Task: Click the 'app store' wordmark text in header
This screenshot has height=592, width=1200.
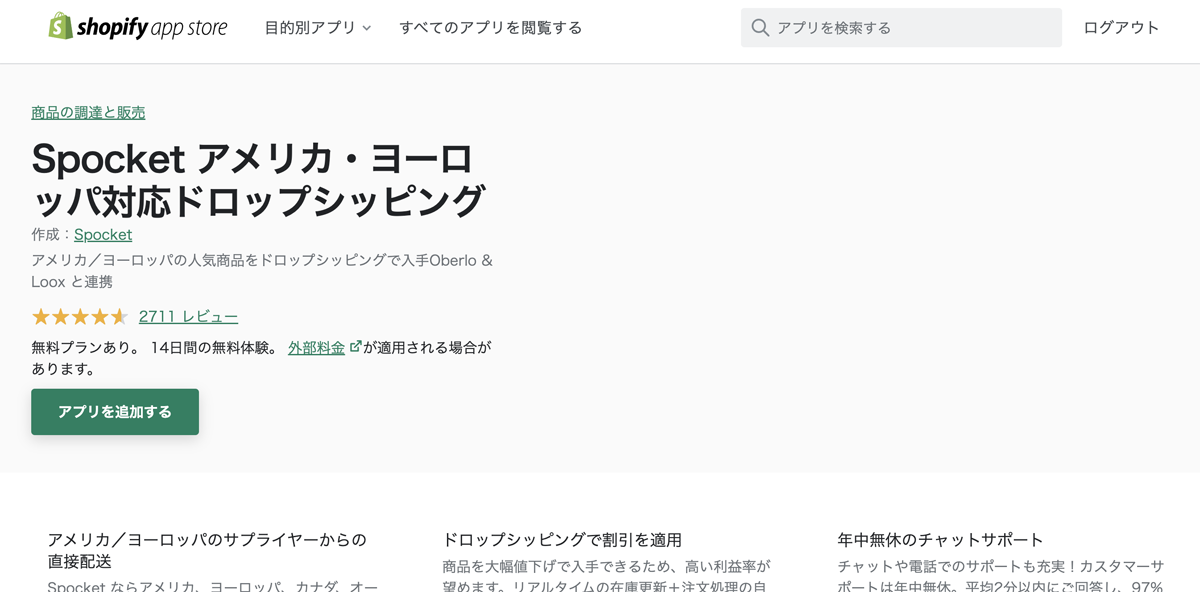Action: pos(189,28)
